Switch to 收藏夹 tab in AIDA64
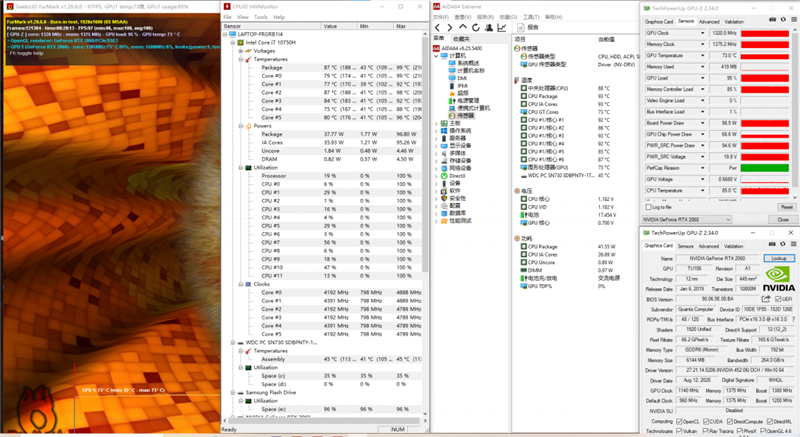 pyautogui.click(x=461, y=39)
